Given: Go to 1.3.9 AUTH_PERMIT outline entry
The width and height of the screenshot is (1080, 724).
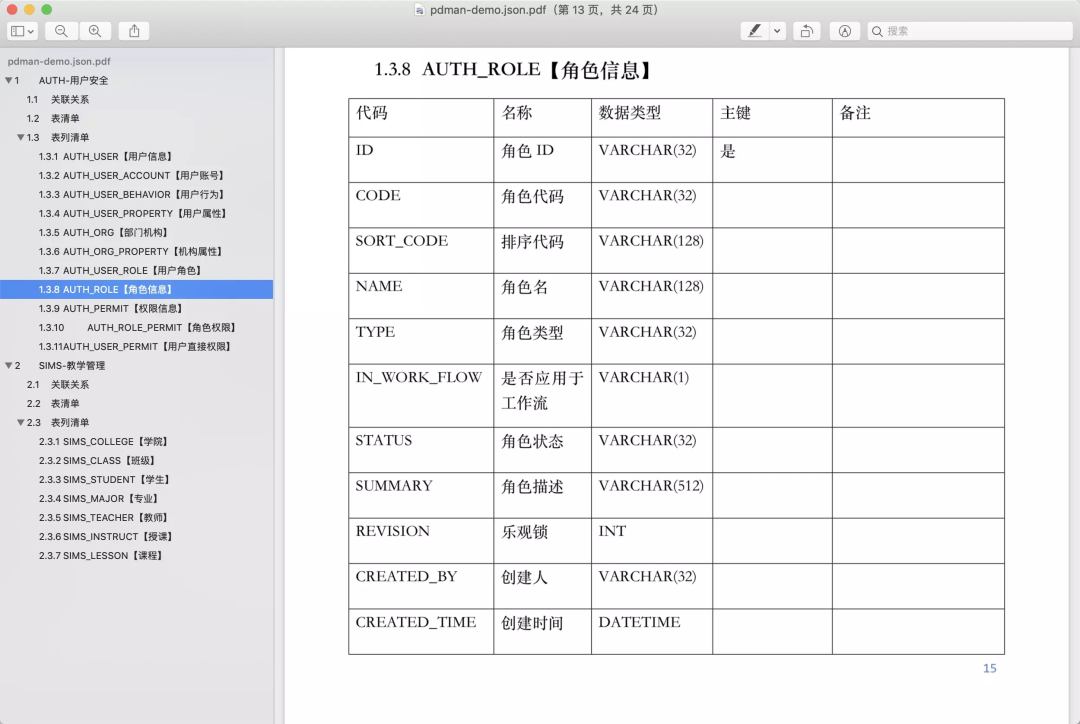Looking at the screenshot, I should click(110, 308).
